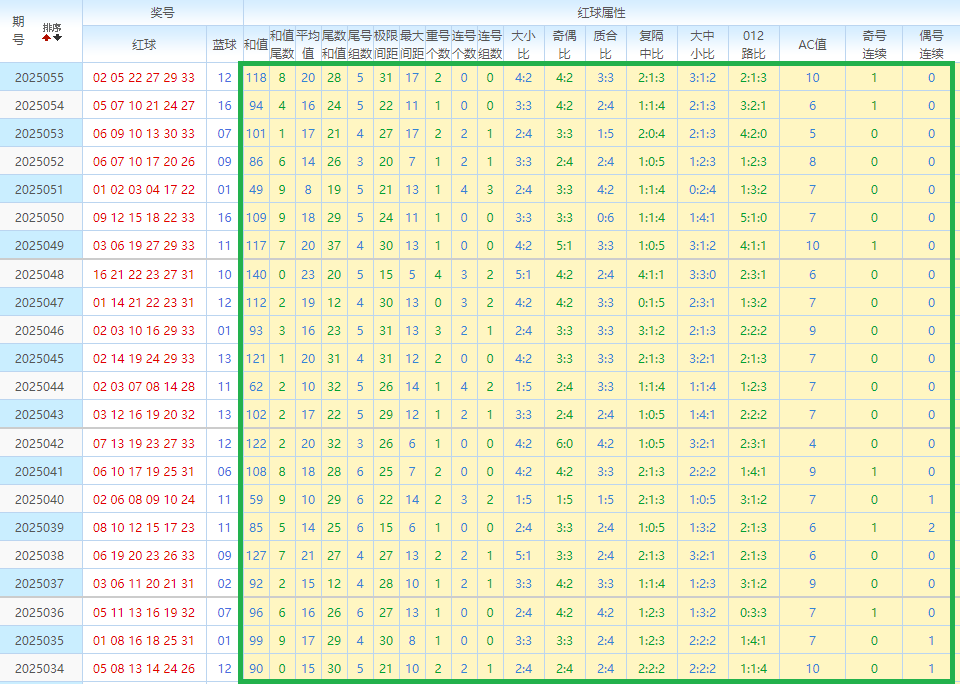Click the 连号组数 column header
The image size is (960, 684).
(490, 44)
